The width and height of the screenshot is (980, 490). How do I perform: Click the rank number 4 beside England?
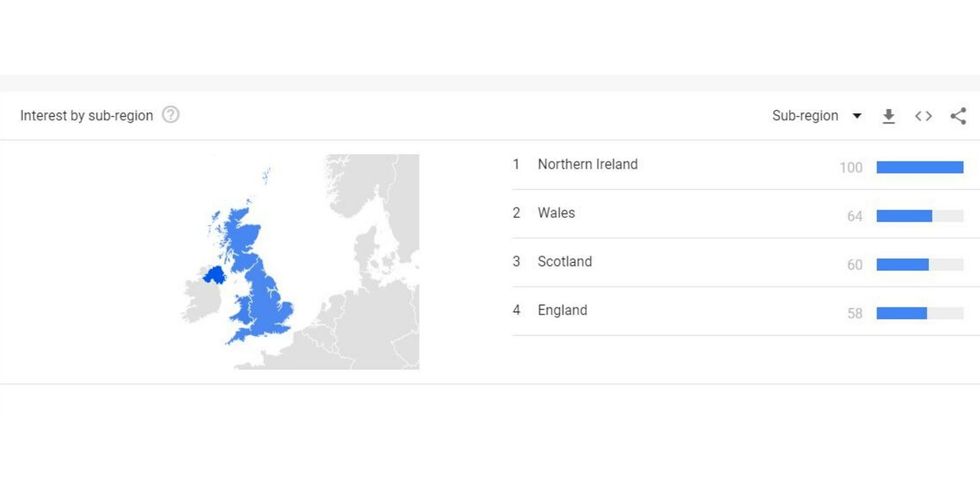point(517,310)
